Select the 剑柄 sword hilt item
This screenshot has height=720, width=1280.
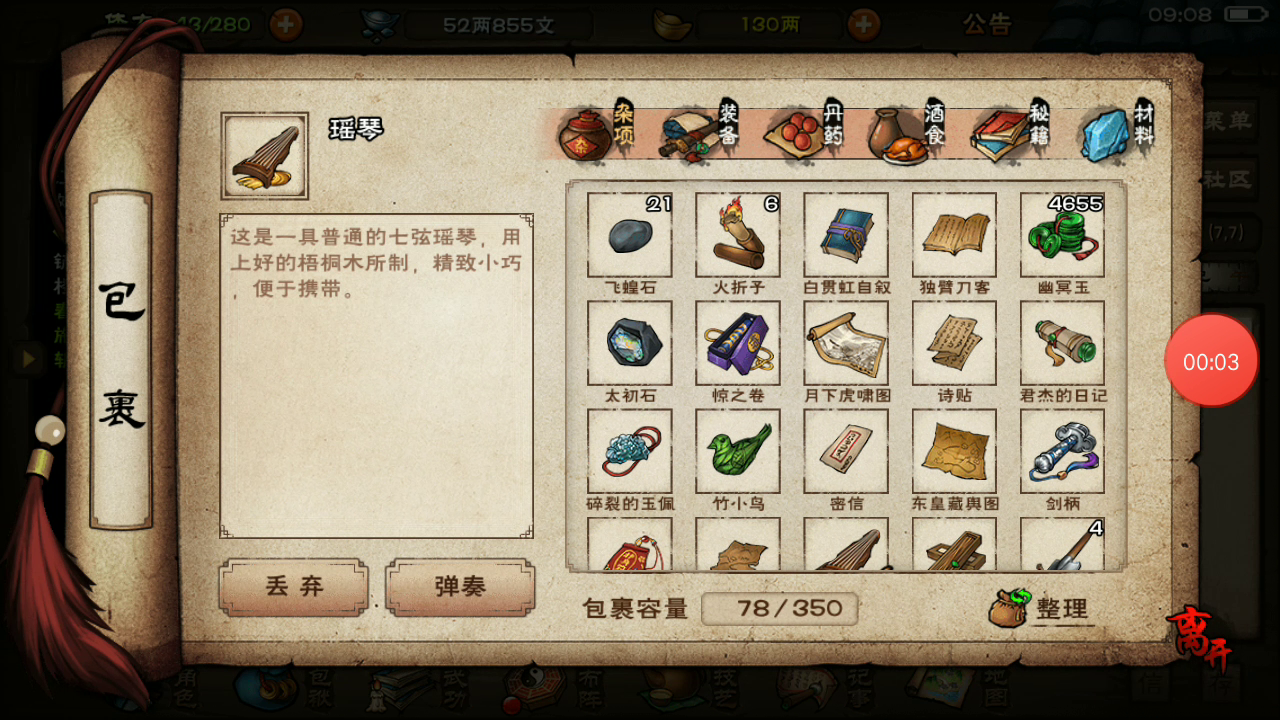pyautogui.click(x=1062, y=451)
